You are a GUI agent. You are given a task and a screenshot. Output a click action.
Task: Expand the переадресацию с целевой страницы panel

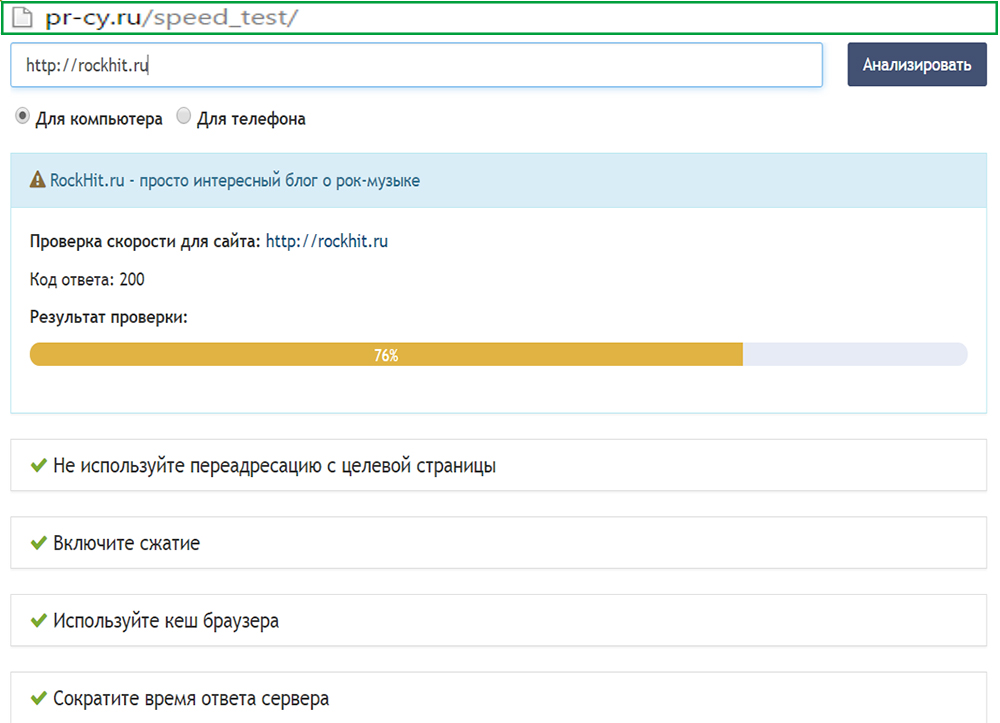point(500,464)
